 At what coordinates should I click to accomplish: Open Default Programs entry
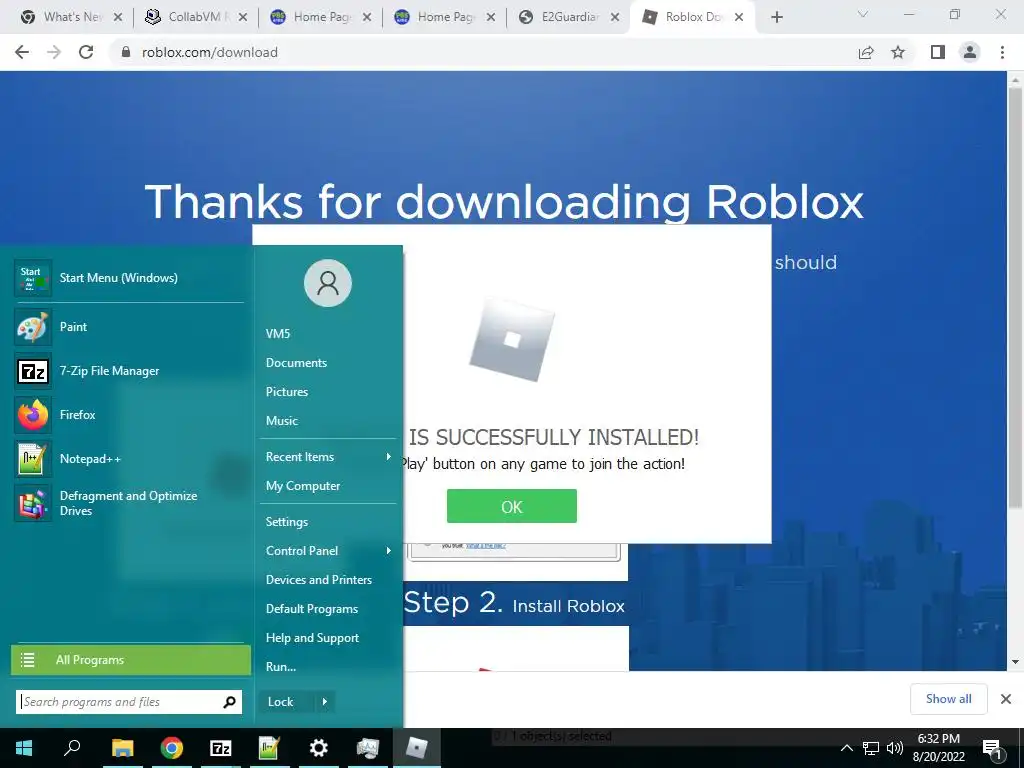[x=312, y=609]
